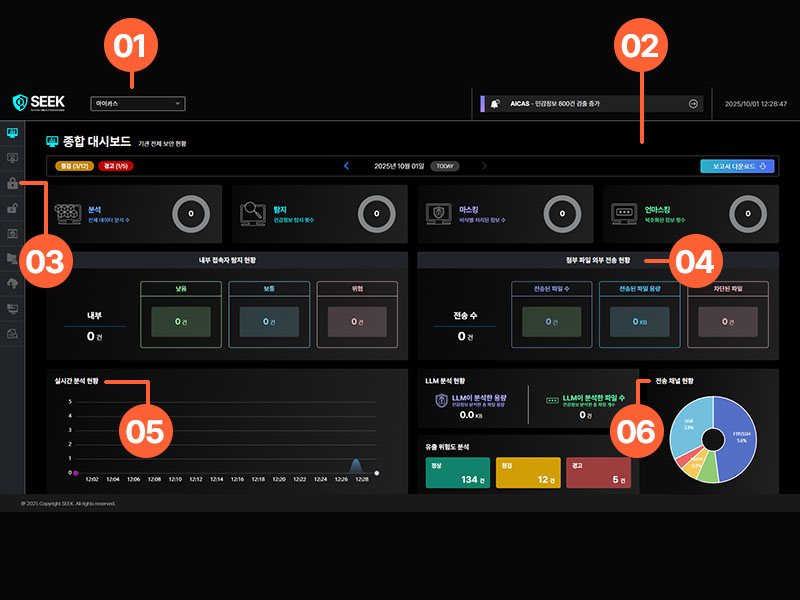Click the SEEK shield logo
This screenshot has height=600, width=800.
[20, 102]
